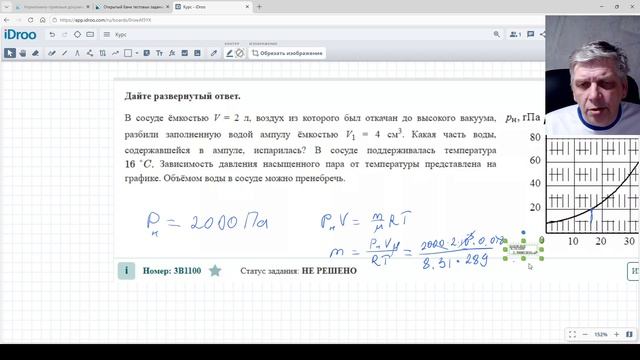Click the star next to Номер 3B1100

215,271
